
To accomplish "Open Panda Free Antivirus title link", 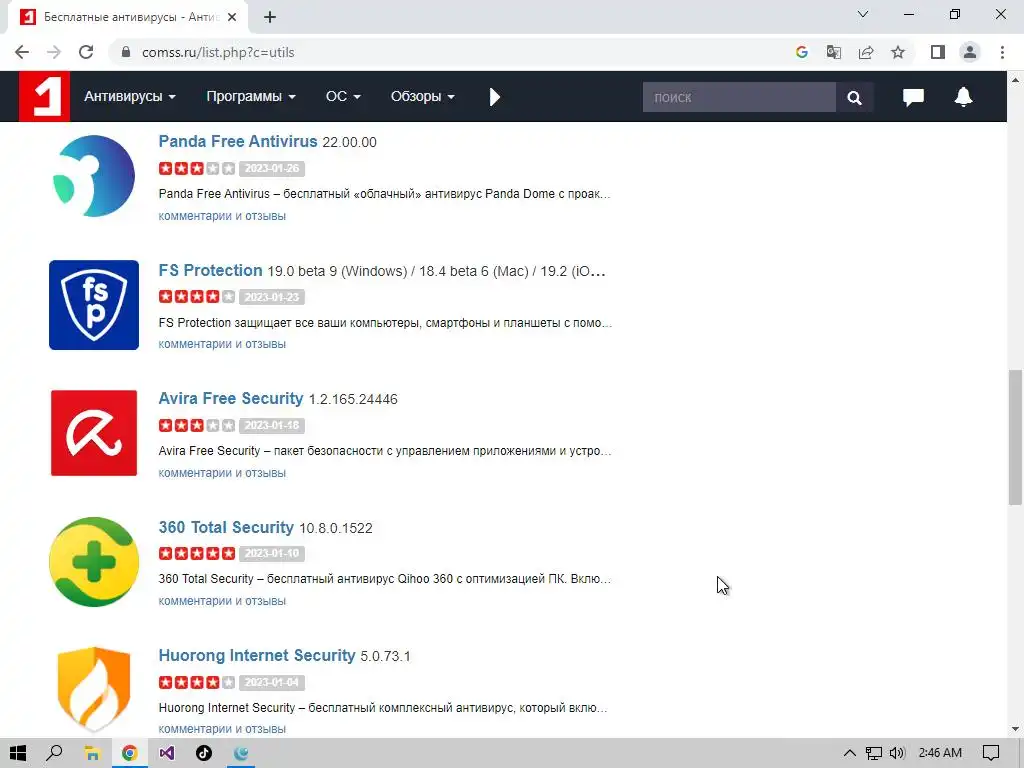I will 238,141.
